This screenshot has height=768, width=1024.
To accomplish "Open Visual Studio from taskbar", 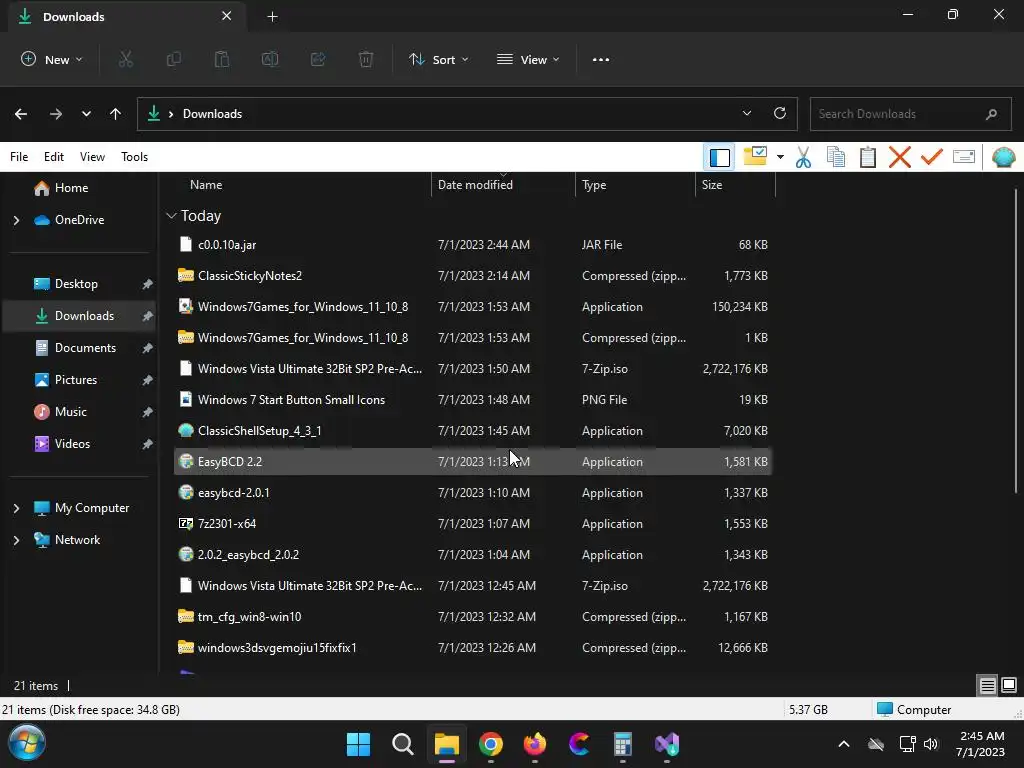I will coord(667,744).
